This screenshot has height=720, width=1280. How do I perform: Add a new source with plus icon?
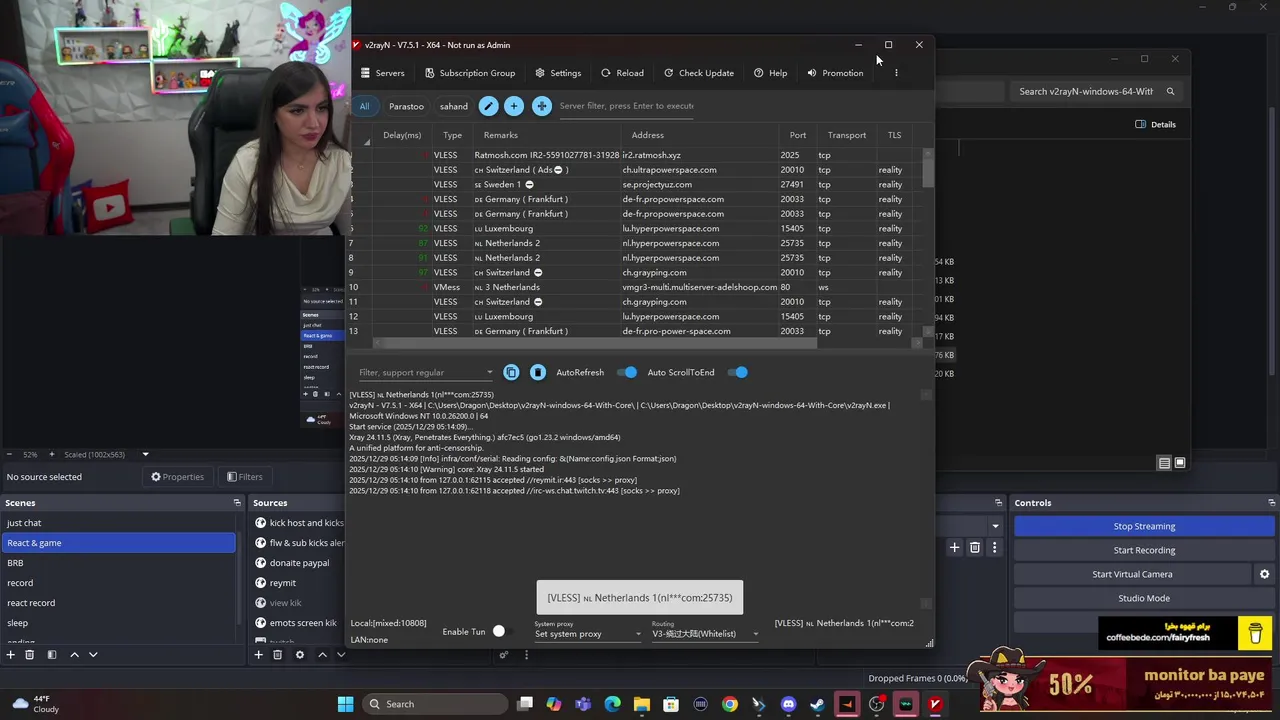[x=258, y=655]
